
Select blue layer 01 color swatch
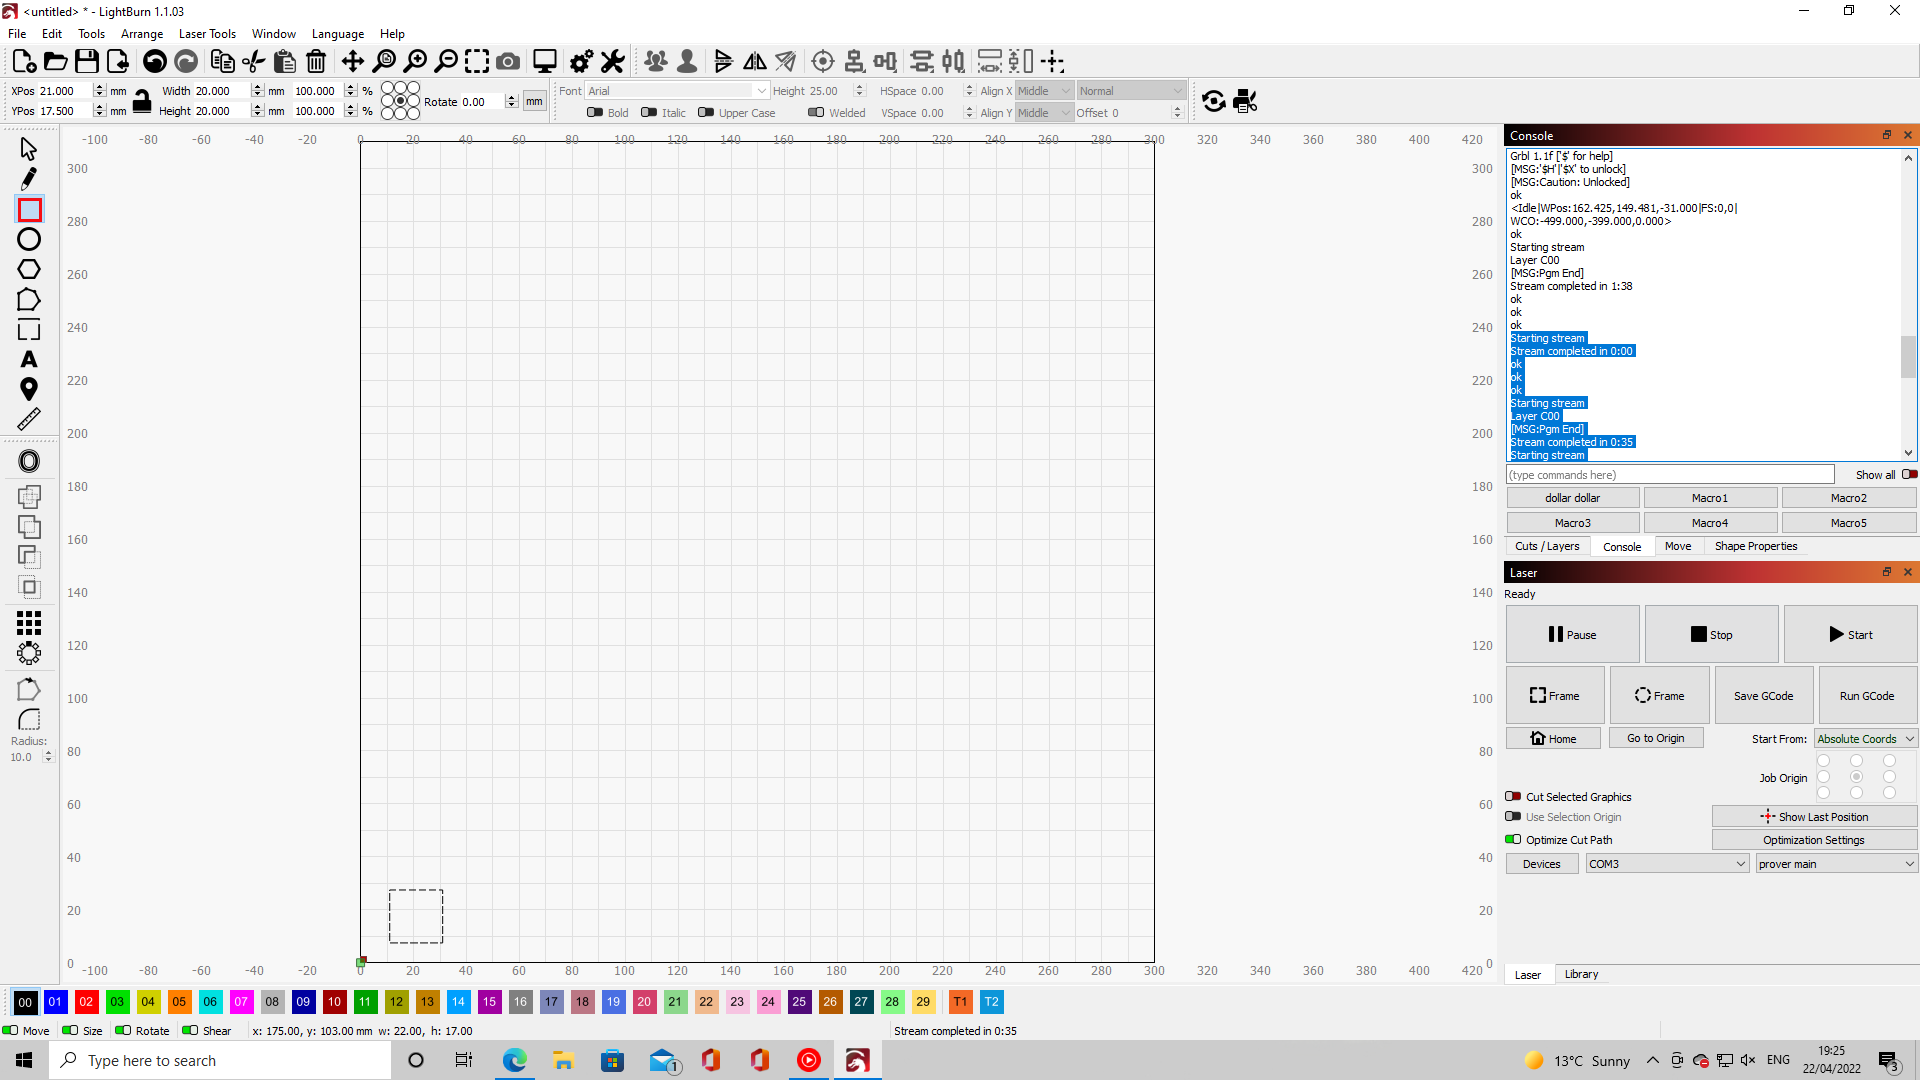55,1001
